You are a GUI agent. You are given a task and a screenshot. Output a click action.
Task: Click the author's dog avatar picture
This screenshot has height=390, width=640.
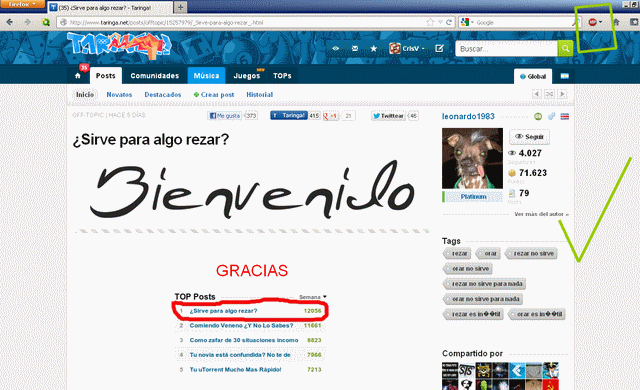472,158
